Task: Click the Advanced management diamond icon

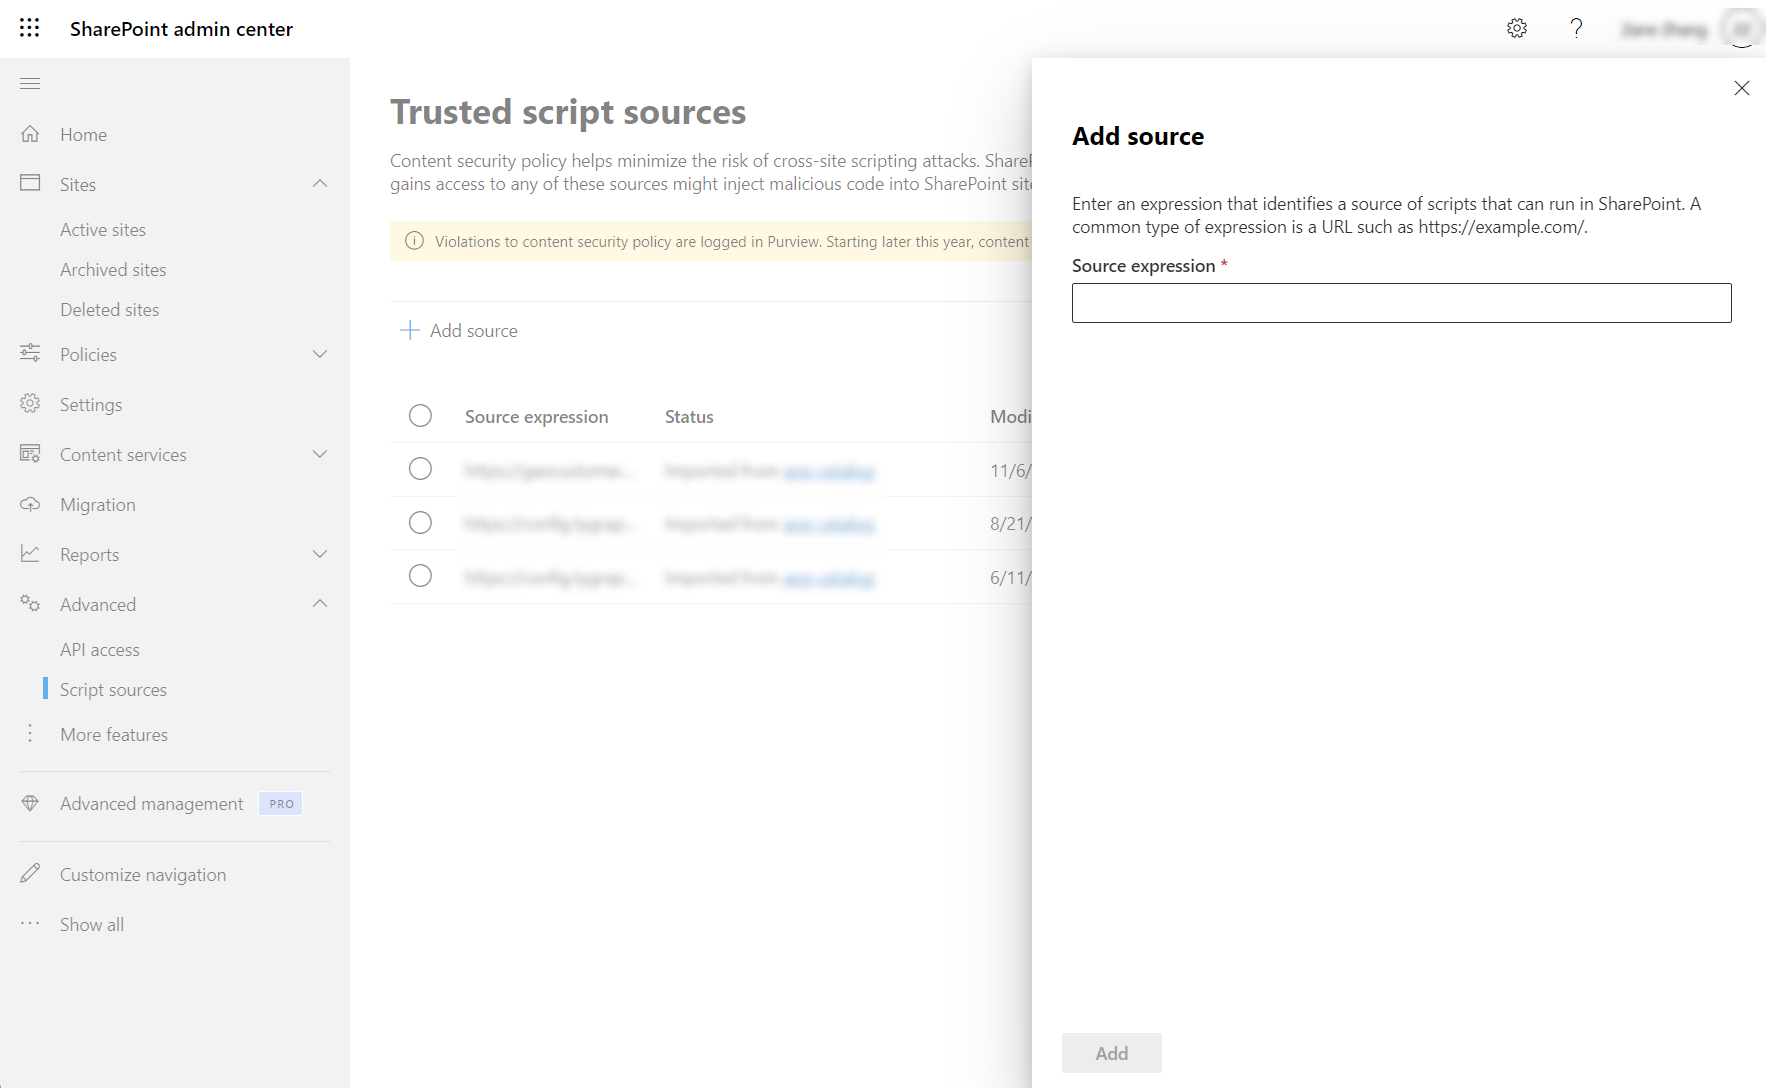Action: pos(30,803)
